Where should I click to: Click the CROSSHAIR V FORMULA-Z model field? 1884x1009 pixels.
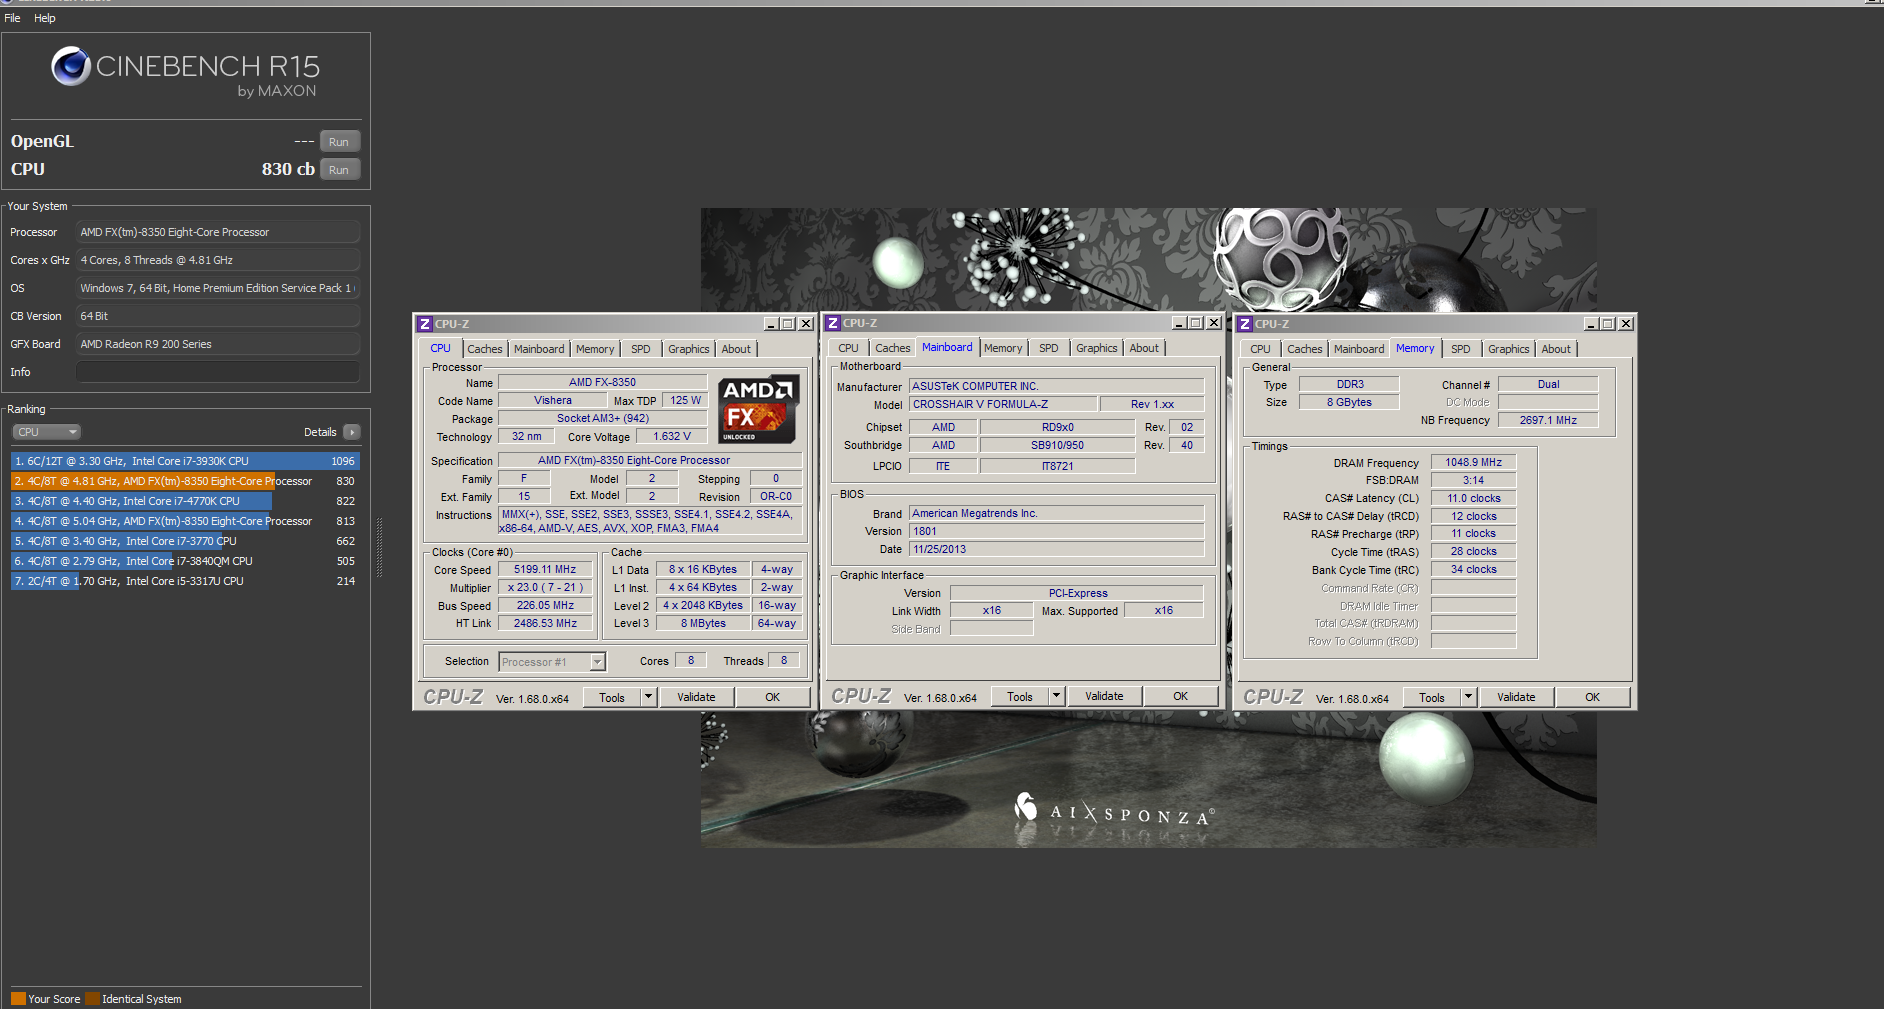pos(1003,404)
